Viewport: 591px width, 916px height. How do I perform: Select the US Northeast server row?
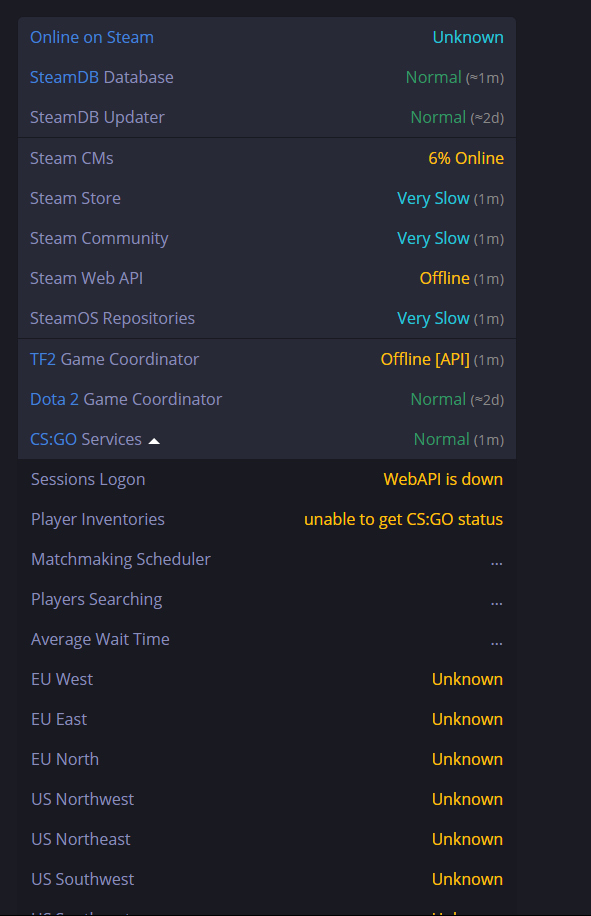267,839
